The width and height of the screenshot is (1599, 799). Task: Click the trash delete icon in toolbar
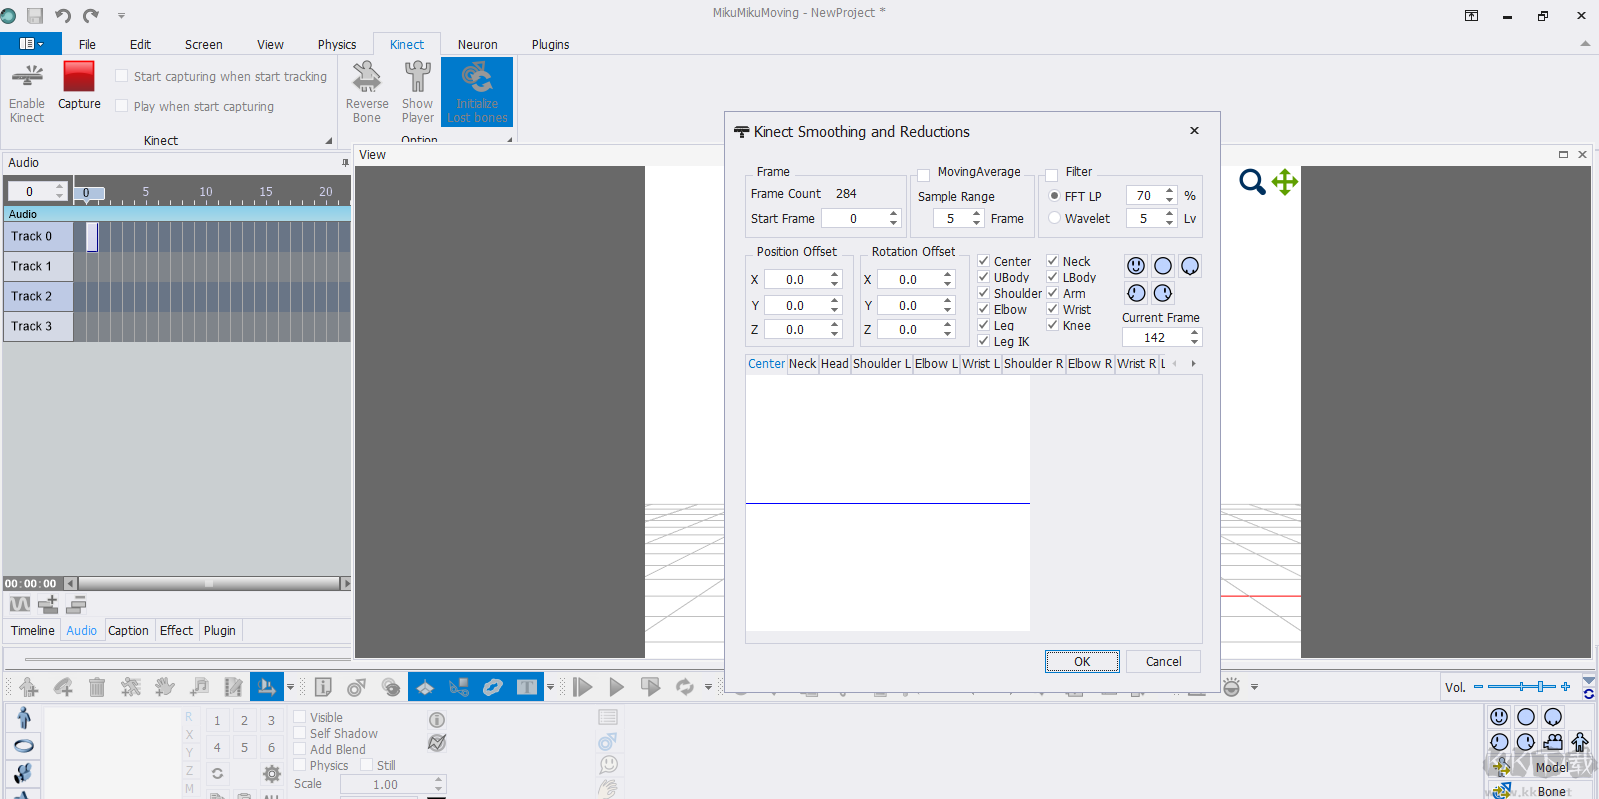point(97,687)
